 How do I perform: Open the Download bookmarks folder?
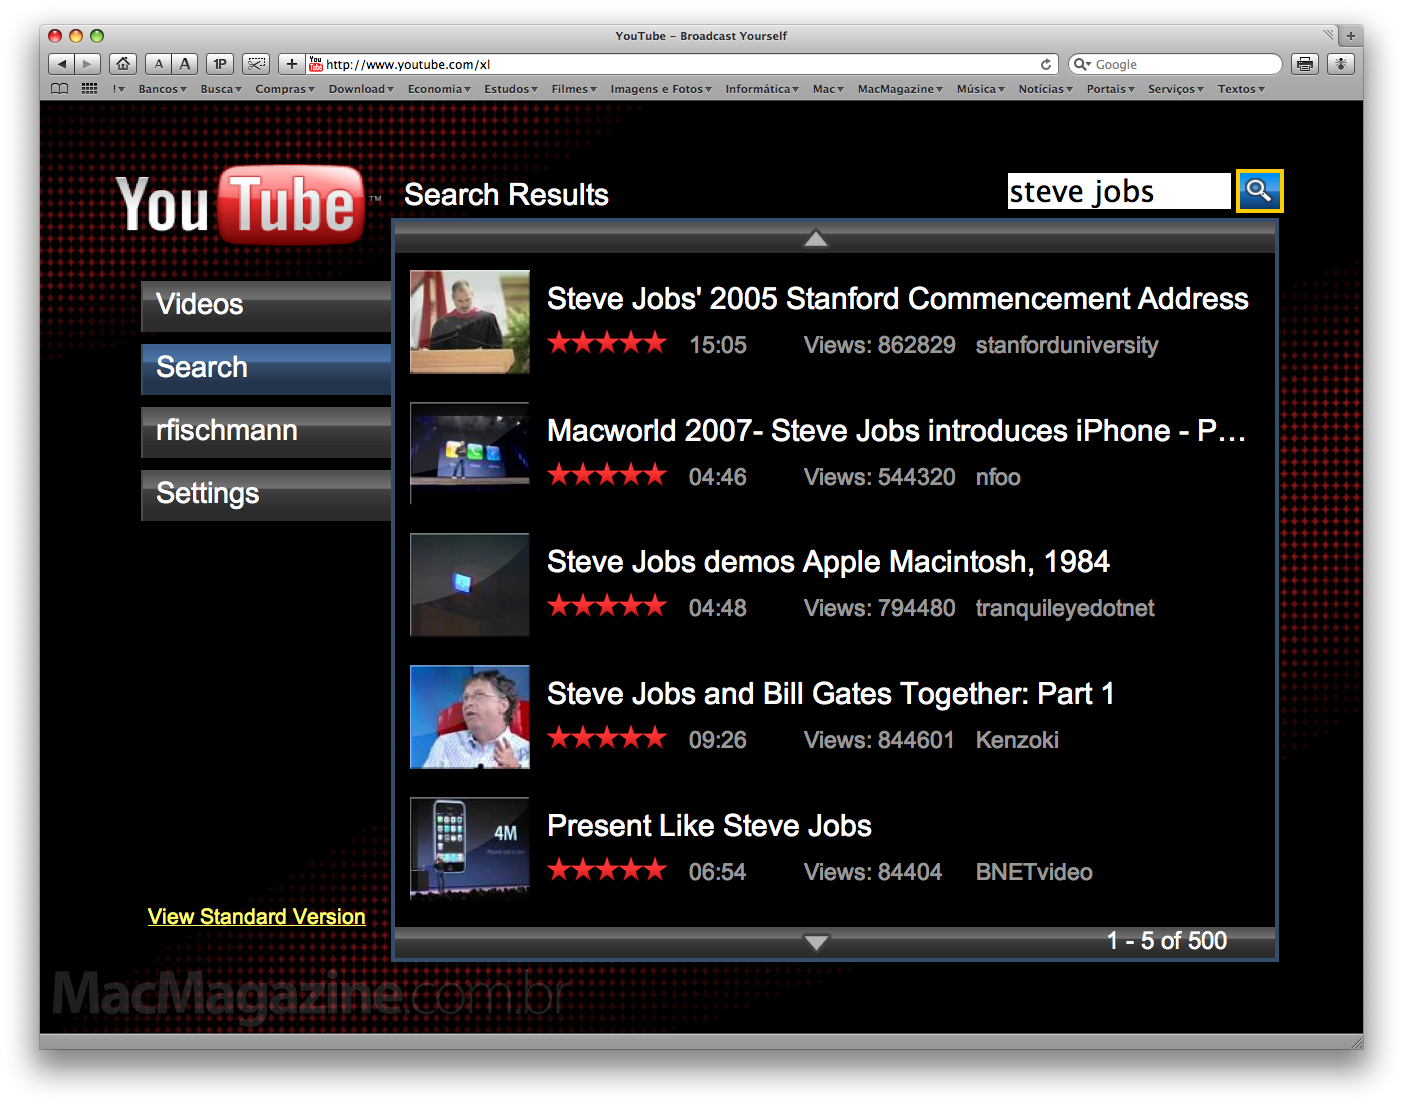[x=361, y=89]
